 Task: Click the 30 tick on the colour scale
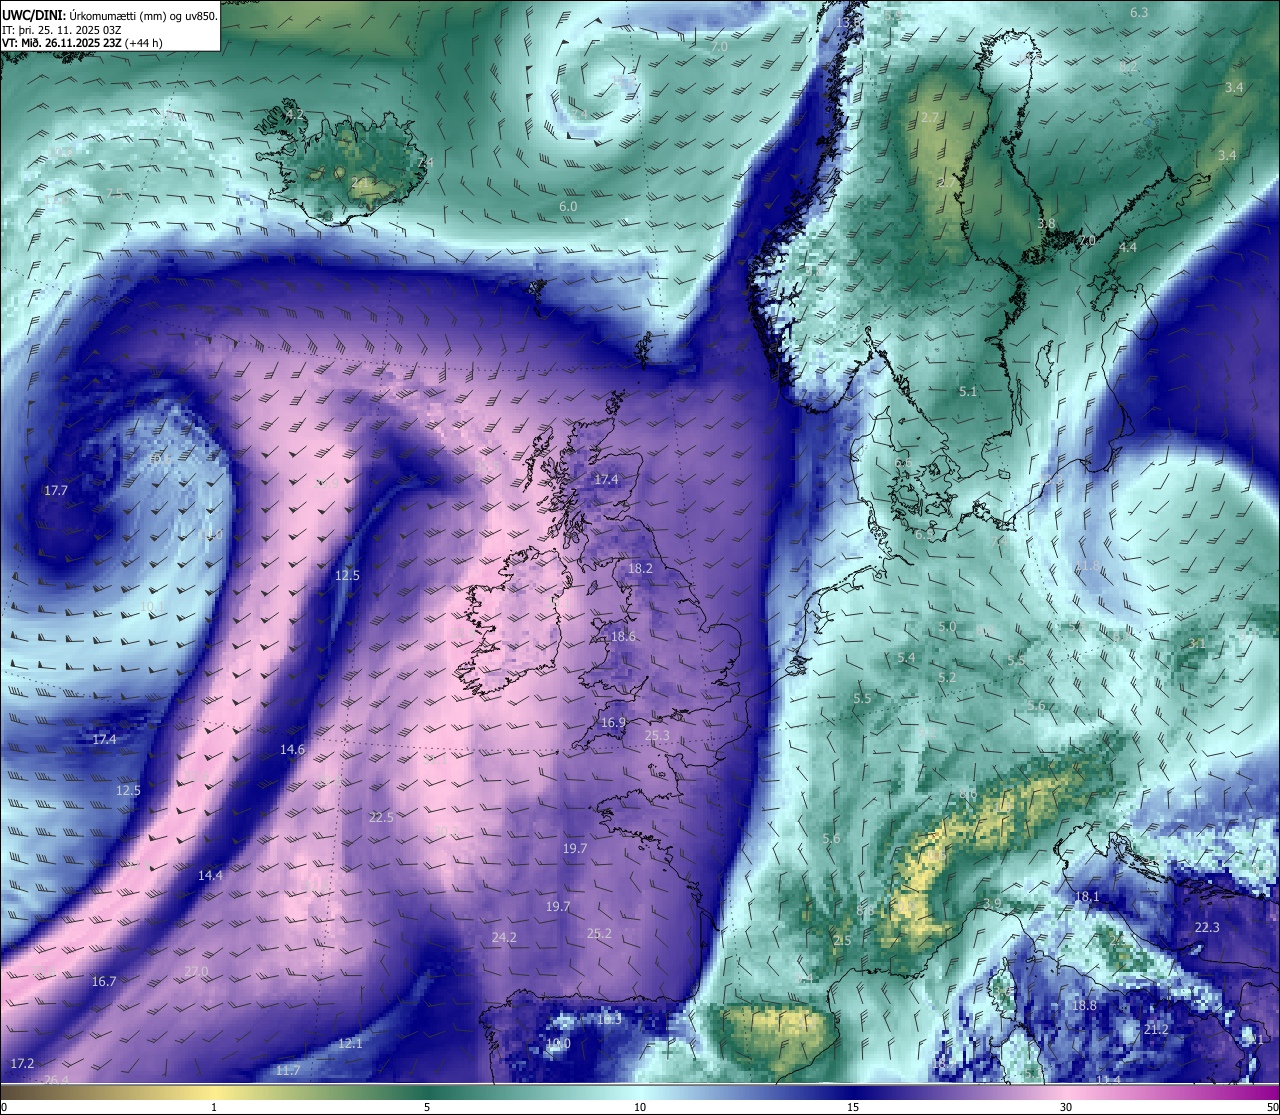[x=1066, y=1107]
